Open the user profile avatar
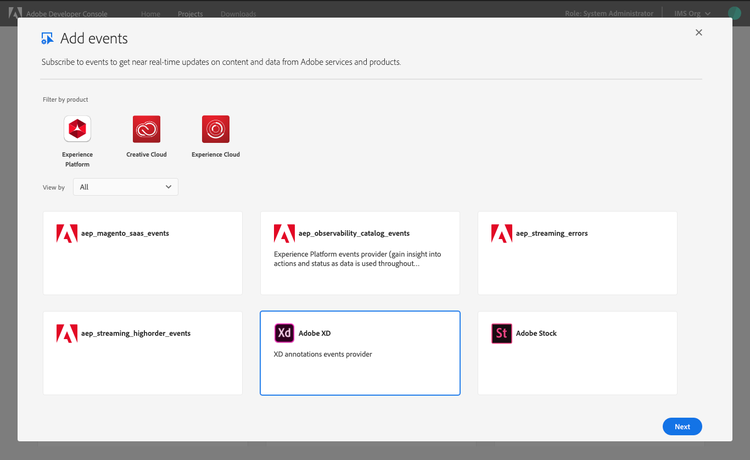 tap(734, 13)
